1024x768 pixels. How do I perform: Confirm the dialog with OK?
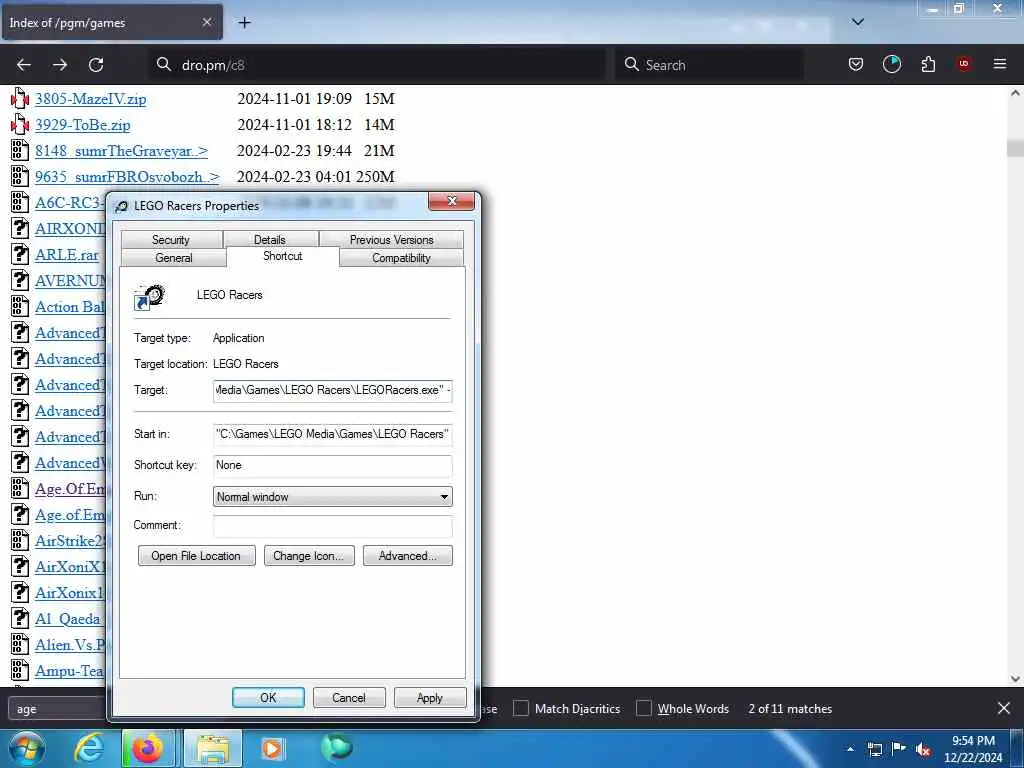pos(268,697)
